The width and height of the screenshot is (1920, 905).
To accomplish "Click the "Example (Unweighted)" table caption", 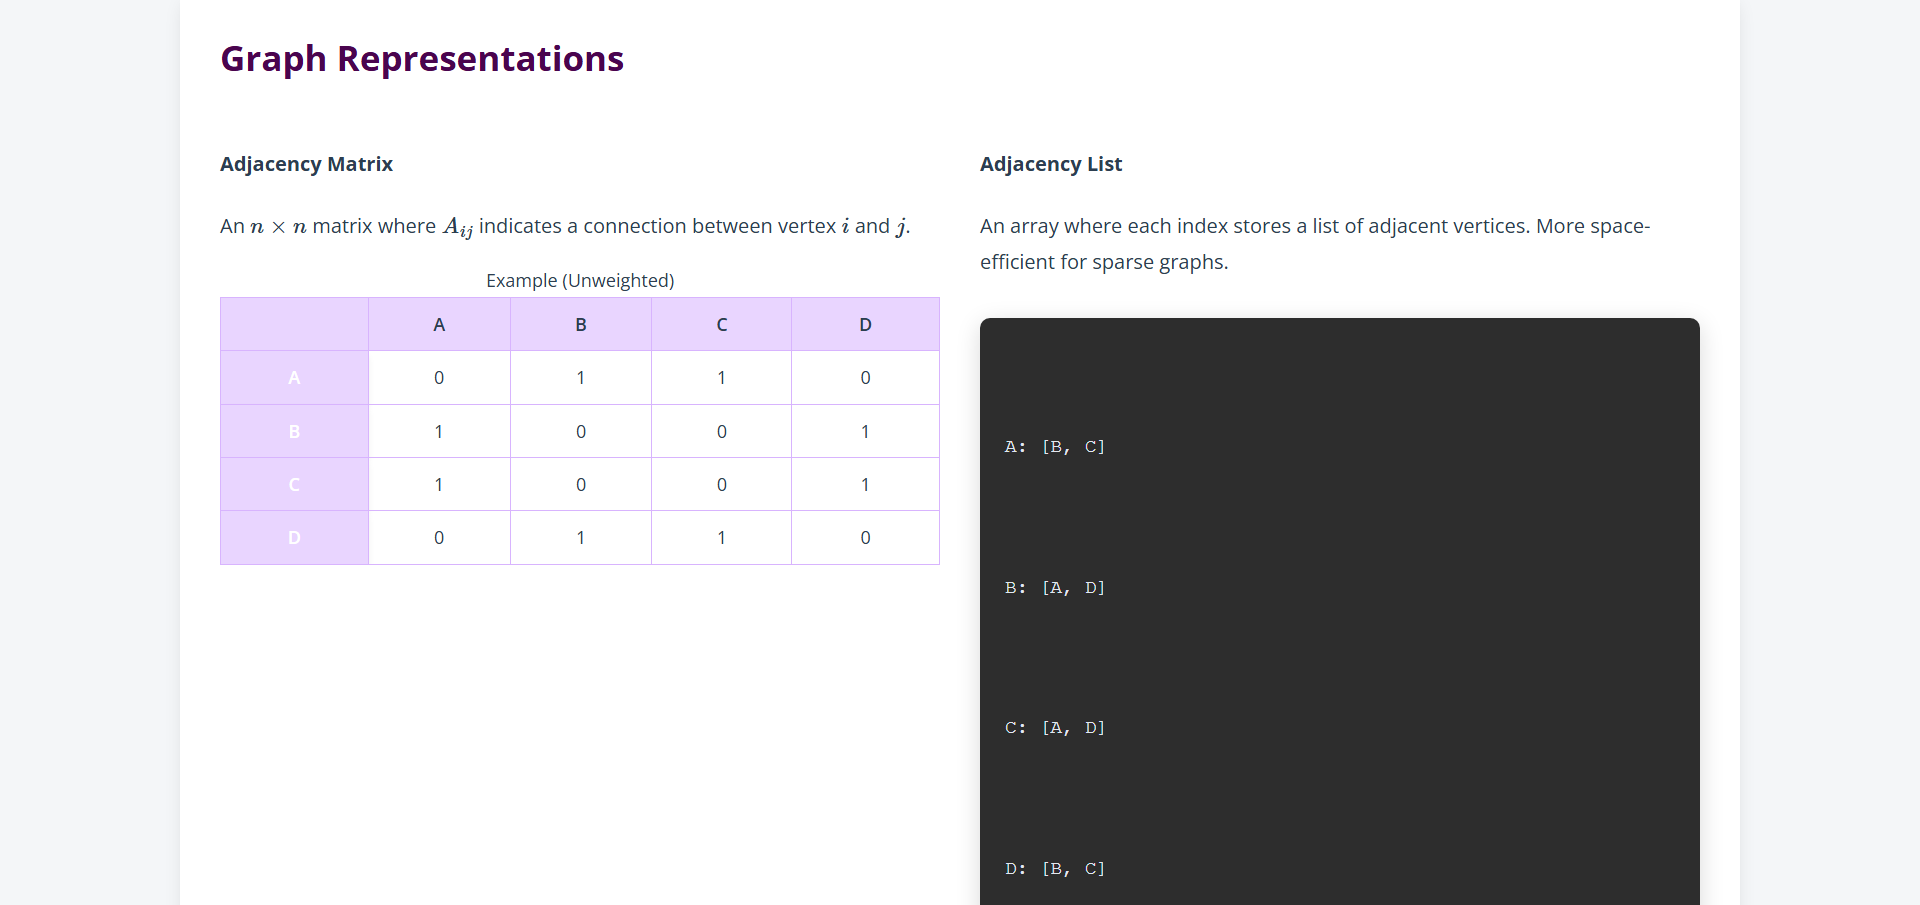I will pyautogui.click(x=580, y=281).
